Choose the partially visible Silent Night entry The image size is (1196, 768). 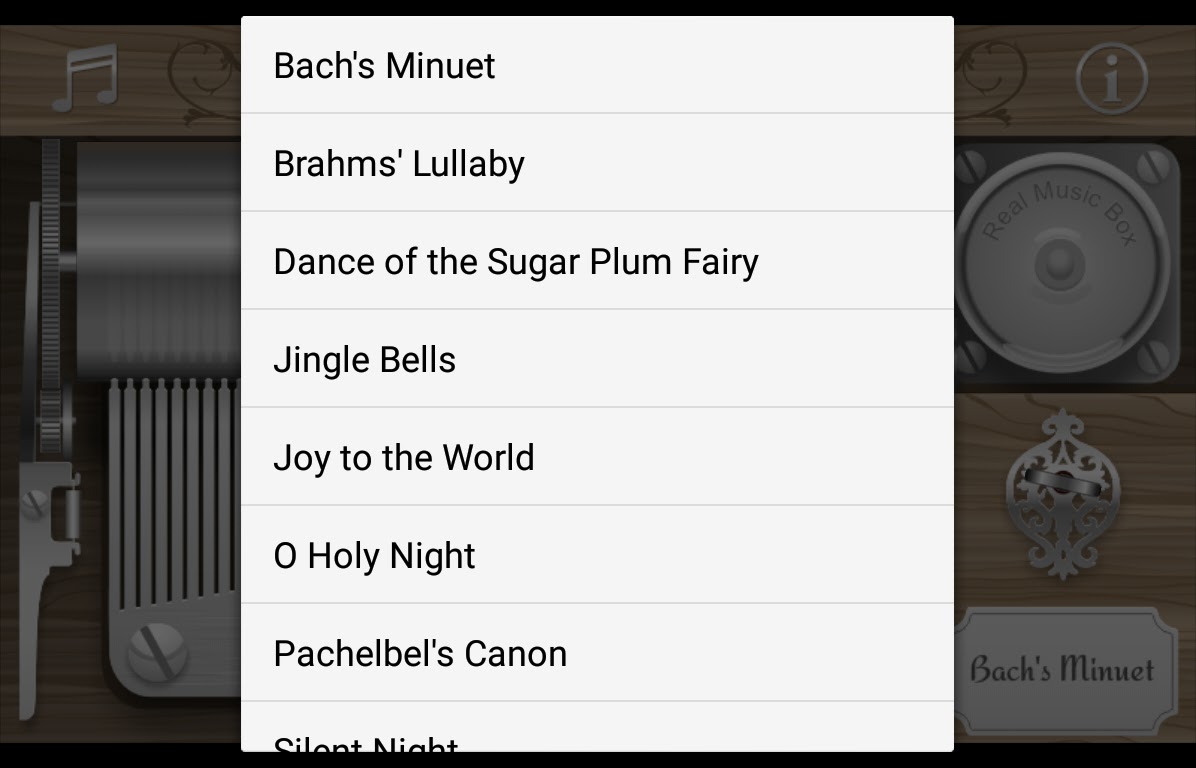[x=597, y=738]
